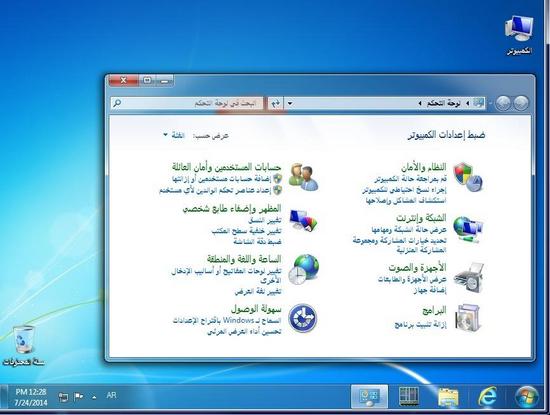Switch the AR language bar indicator
Image resolution: width=550 pixels, height=415 pixels.
point(111,395)
